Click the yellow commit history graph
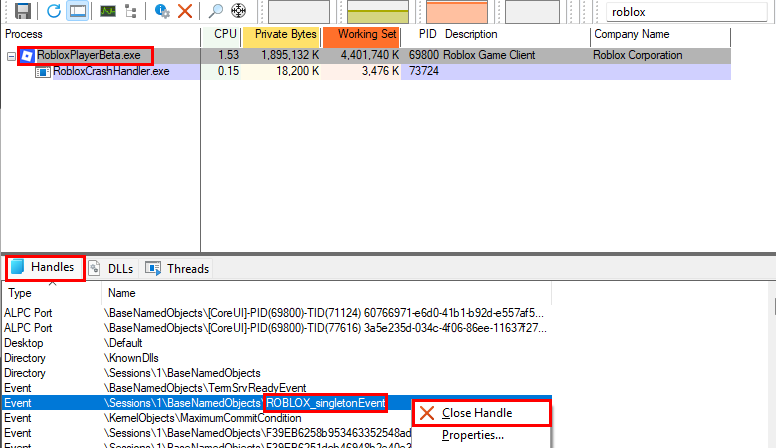776x448 pixels. tap(378, 12)
